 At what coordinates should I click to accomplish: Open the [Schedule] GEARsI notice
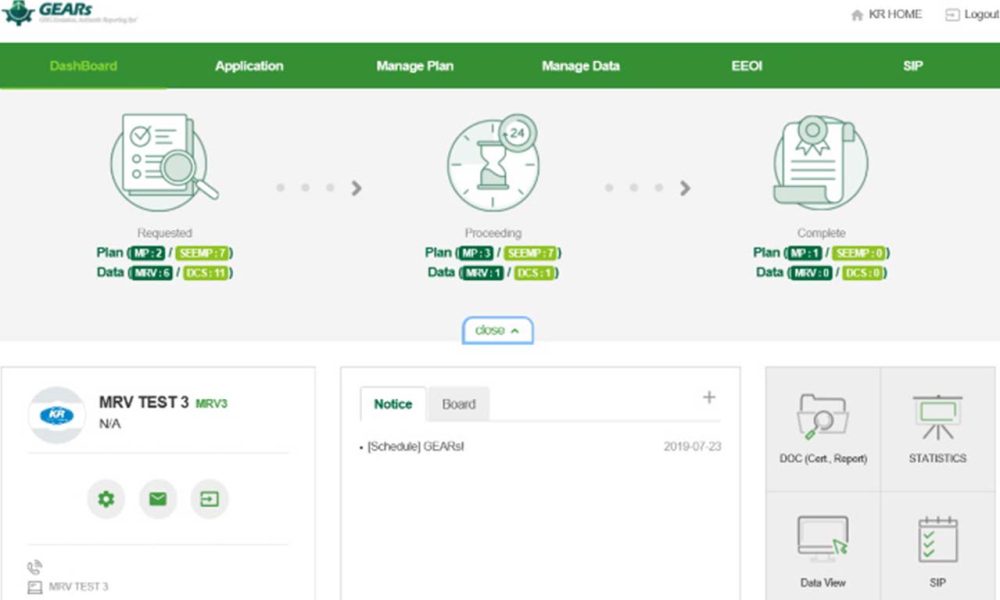click(415, 446)
